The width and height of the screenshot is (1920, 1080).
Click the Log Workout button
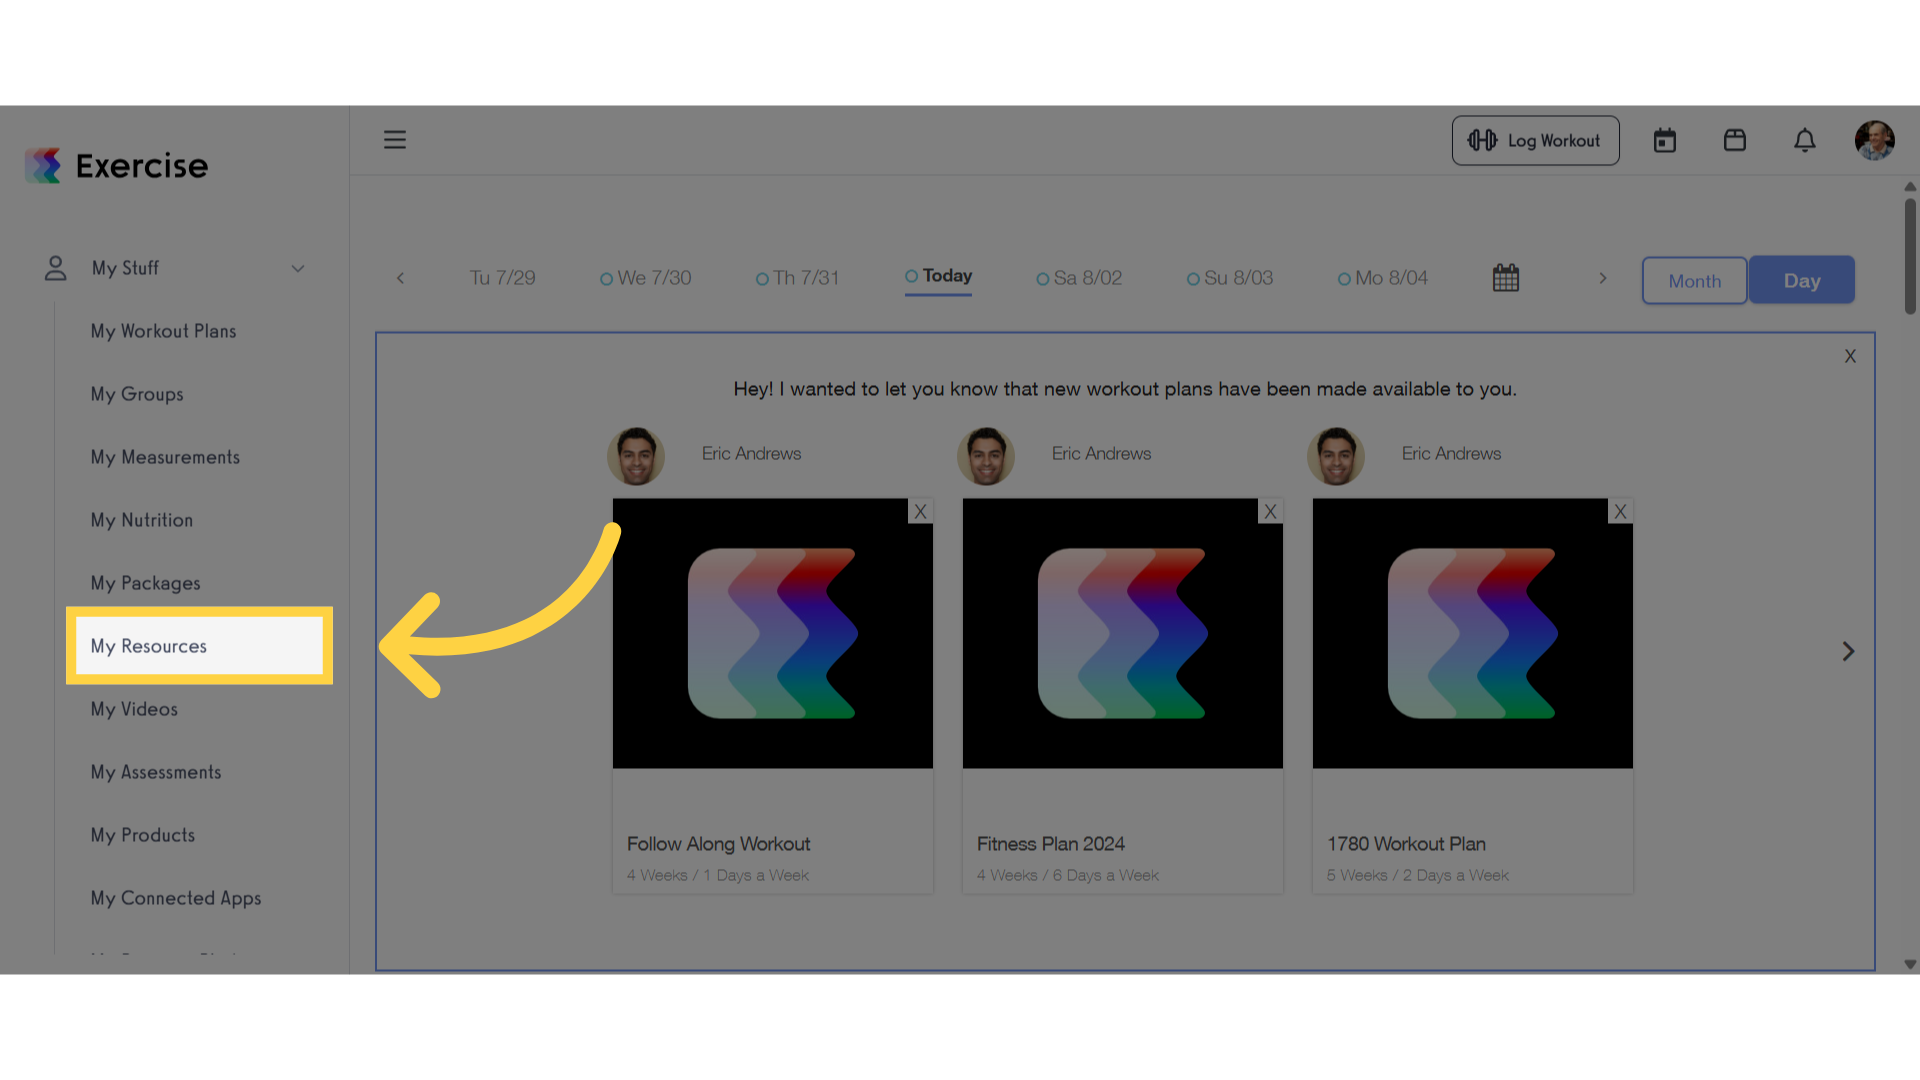tap(1535, 141)
